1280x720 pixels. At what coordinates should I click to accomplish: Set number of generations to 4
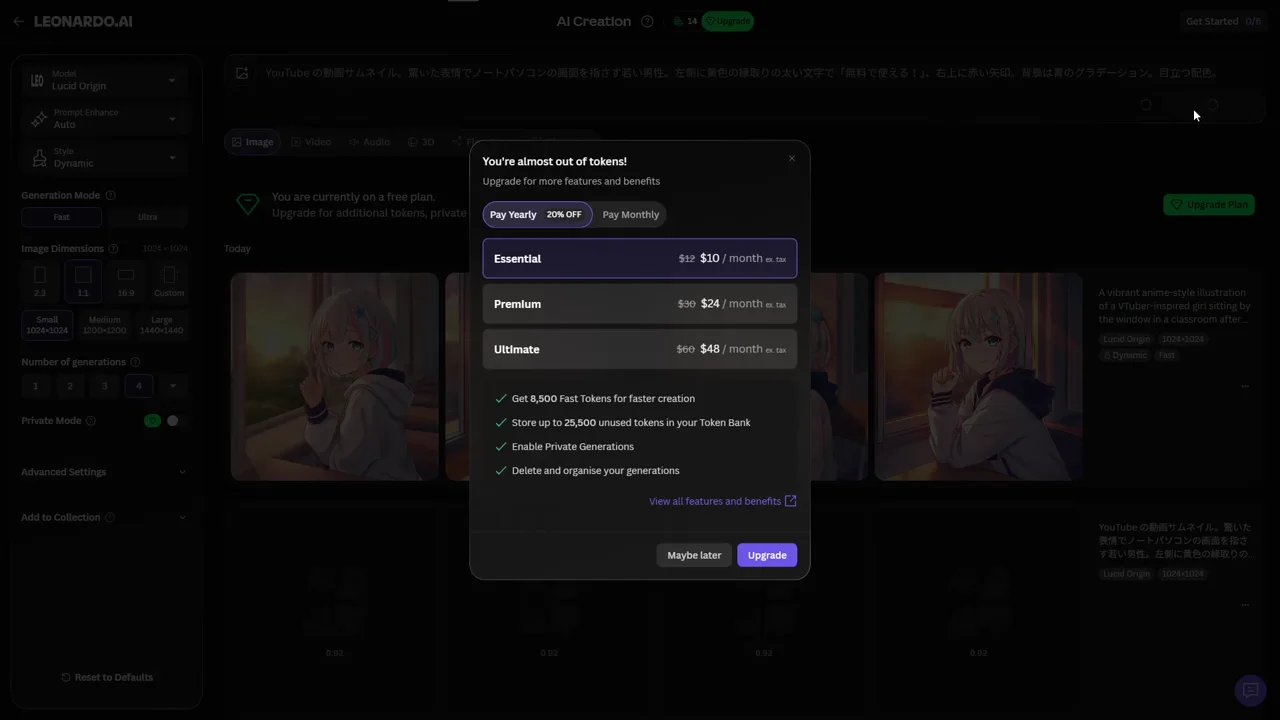click(x=139, y=386)
